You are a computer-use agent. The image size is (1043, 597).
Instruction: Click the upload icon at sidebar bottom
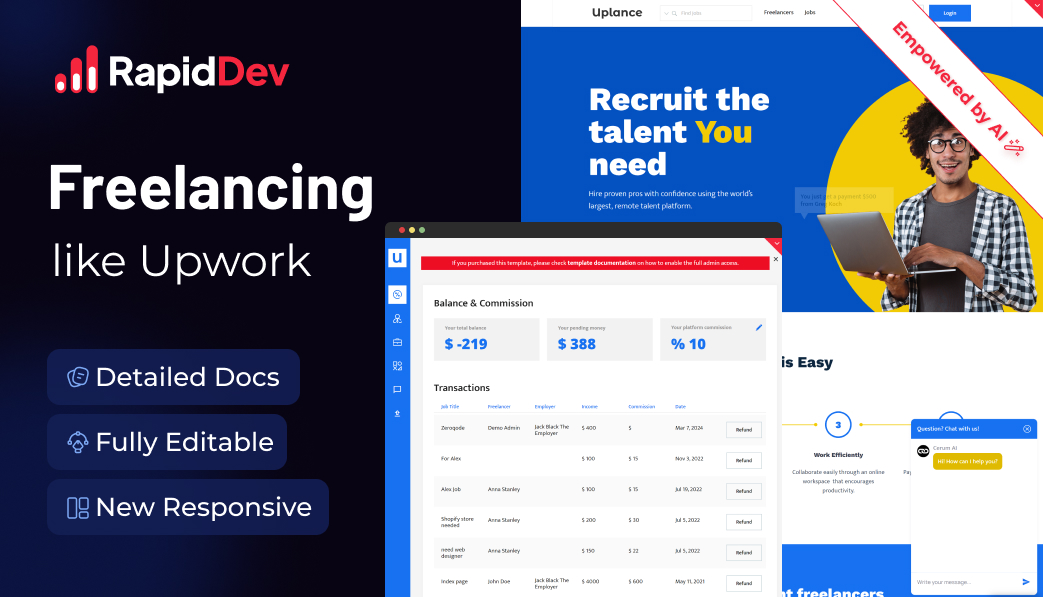point(397,414)
